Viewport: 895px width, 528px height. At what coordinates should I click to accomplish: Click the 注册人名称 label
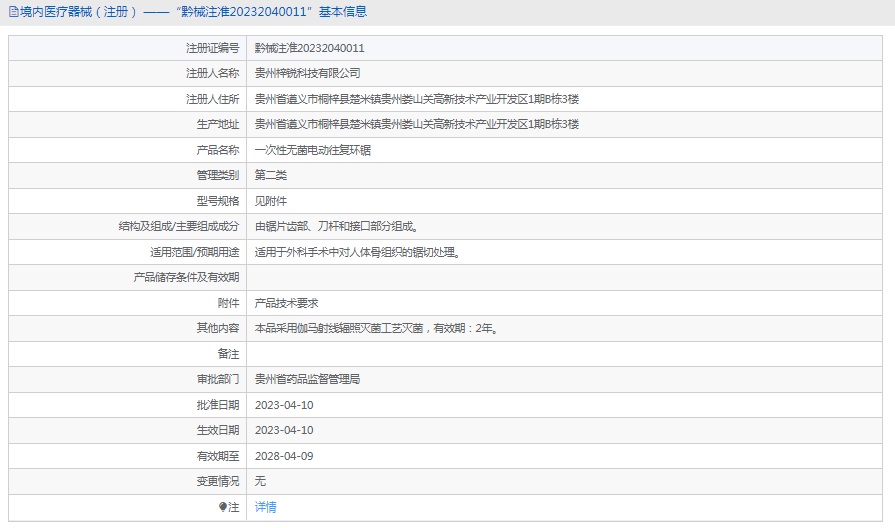(212, 73)
